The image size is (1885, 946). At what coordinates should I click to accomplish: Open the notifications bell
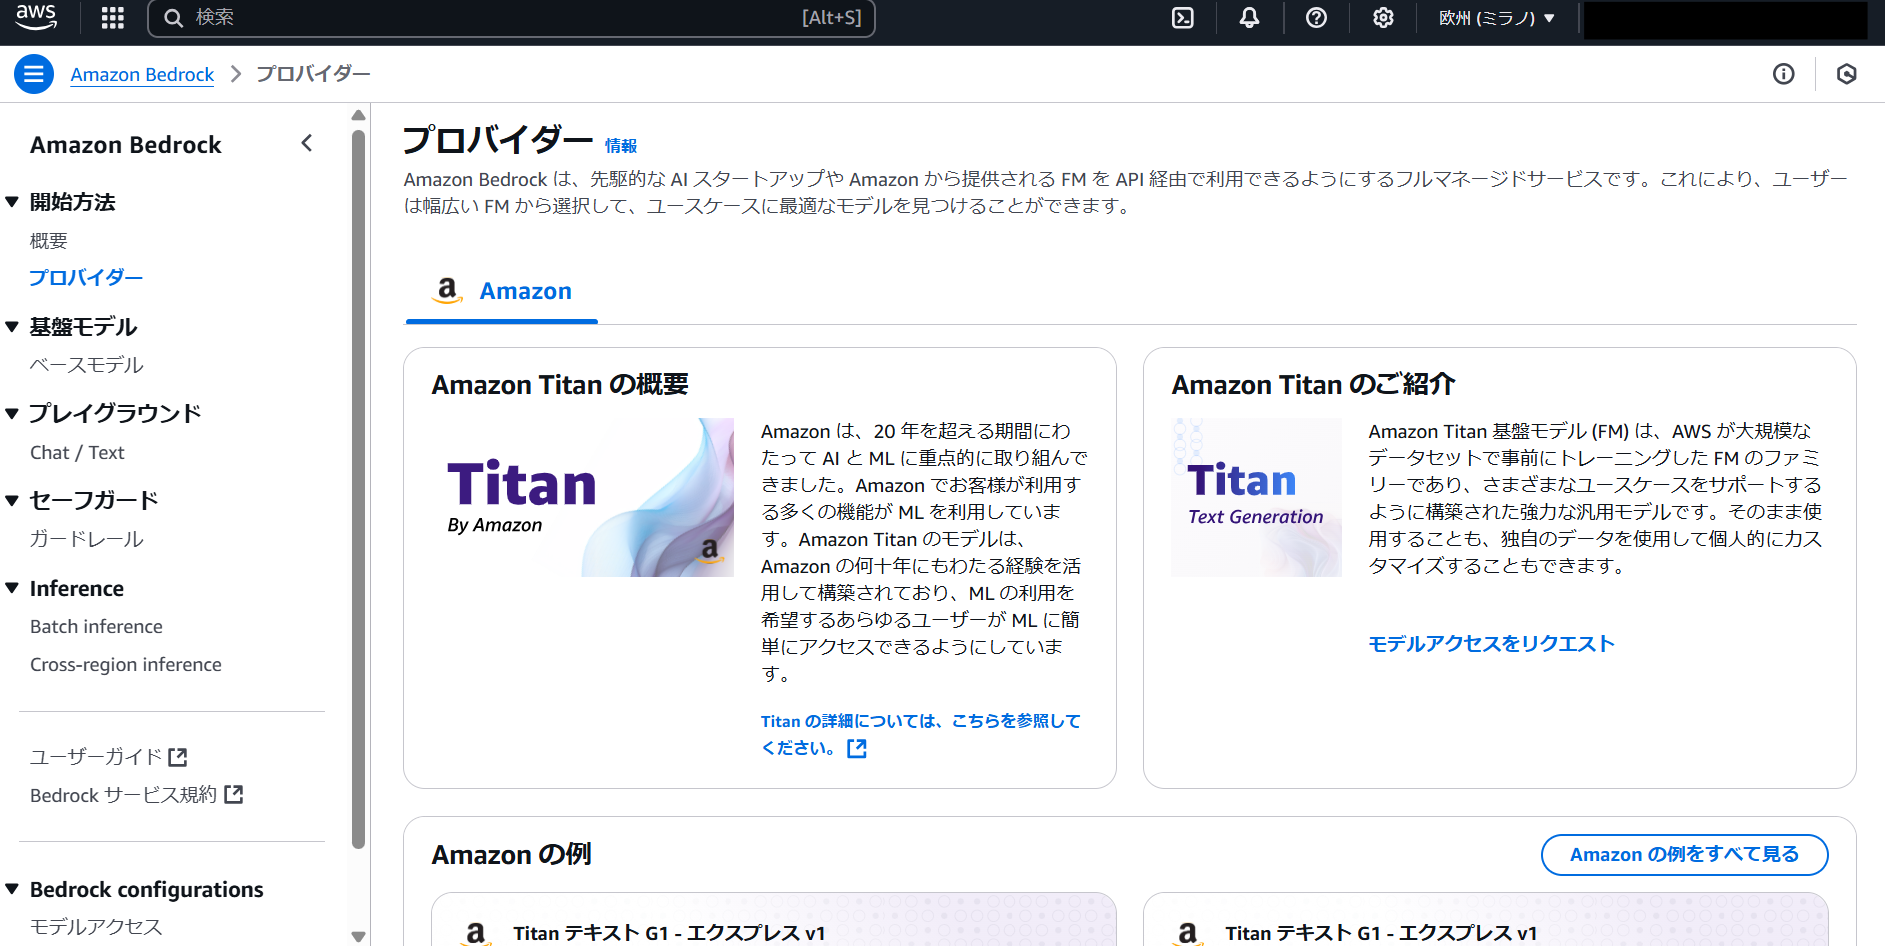point(1249,18)
